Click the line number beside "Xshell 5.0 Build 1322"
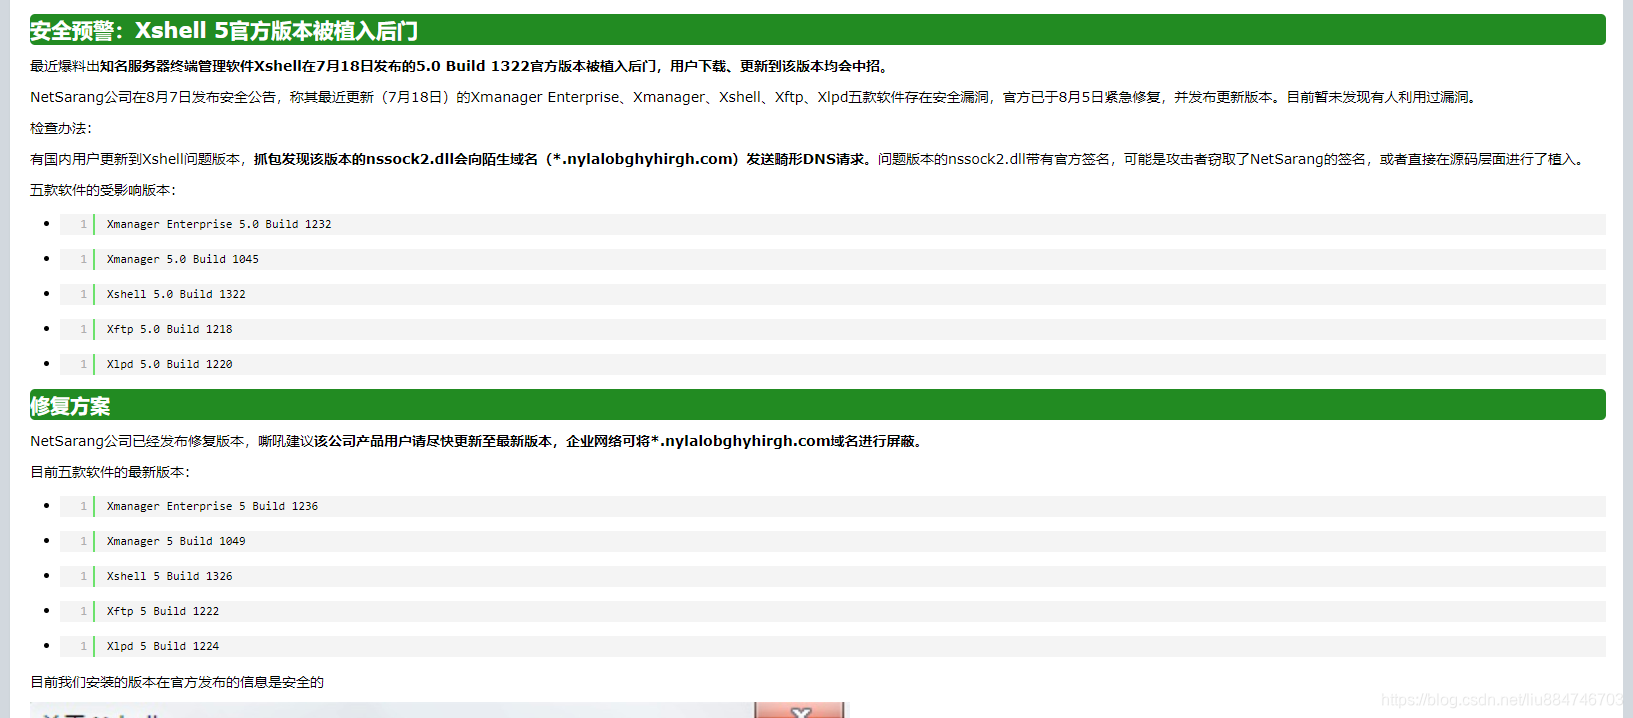This screenshot has height=718, width=1633. 83,294
